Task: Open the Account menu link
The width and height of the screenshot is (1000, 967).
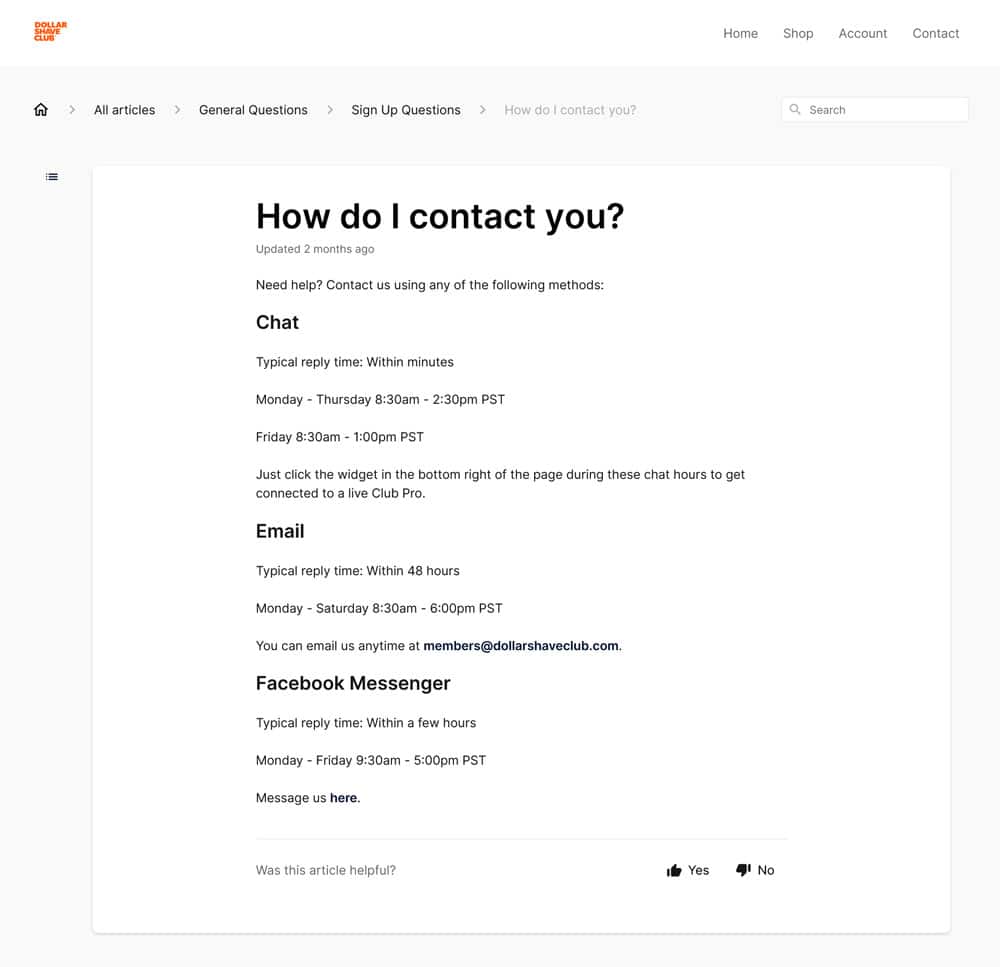Action: [x=862, y=33]
